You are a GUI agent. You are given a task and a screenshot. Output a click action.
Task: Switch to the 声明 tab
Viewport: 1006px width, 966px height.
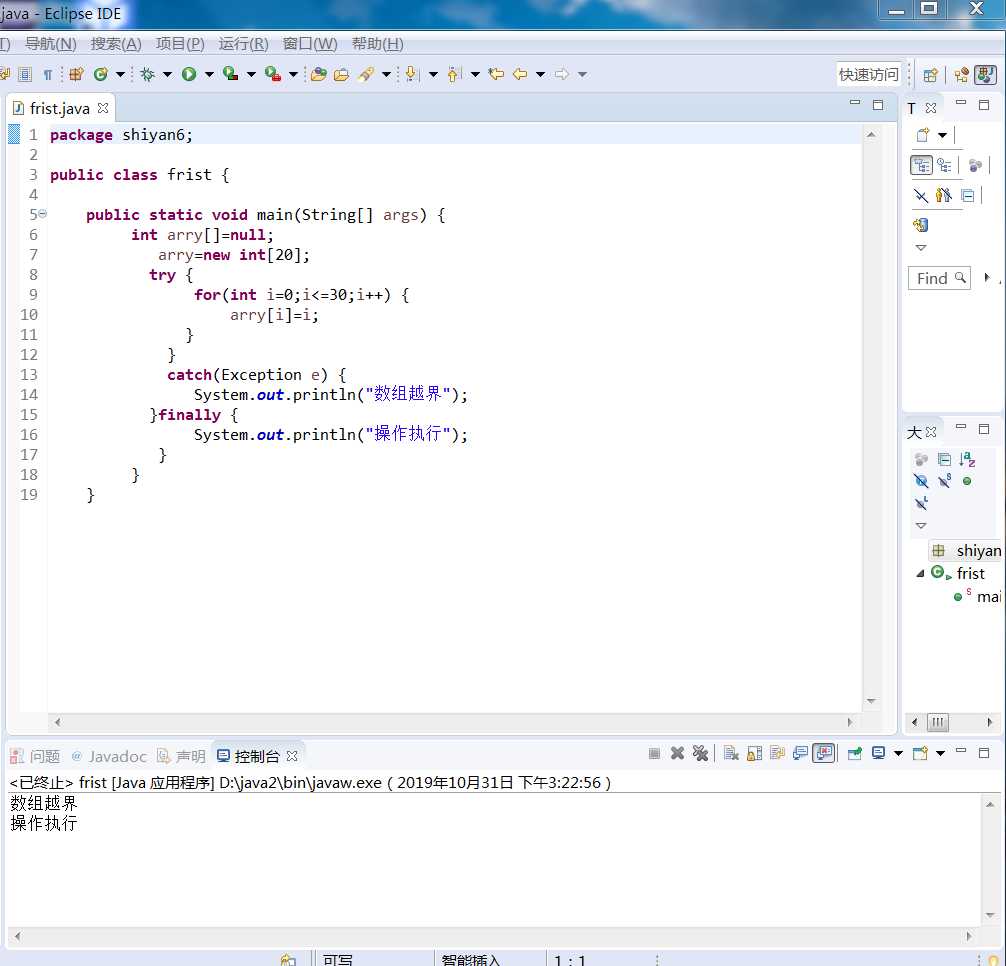tap(182, 756)
